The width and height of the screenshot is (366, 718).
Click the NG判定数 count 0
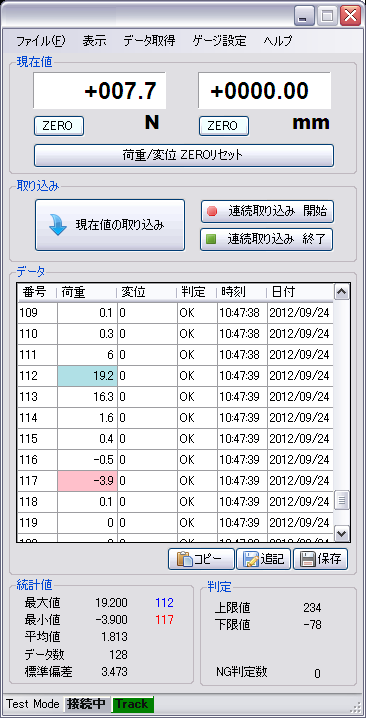(x=317, y=674)
